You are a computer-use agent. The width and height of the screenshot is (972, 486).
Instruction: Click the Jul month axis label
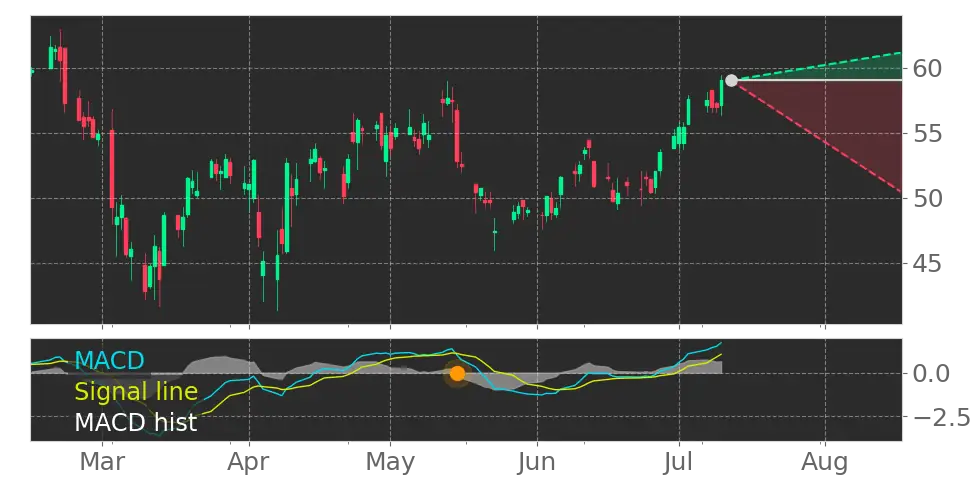coord(680,463)
